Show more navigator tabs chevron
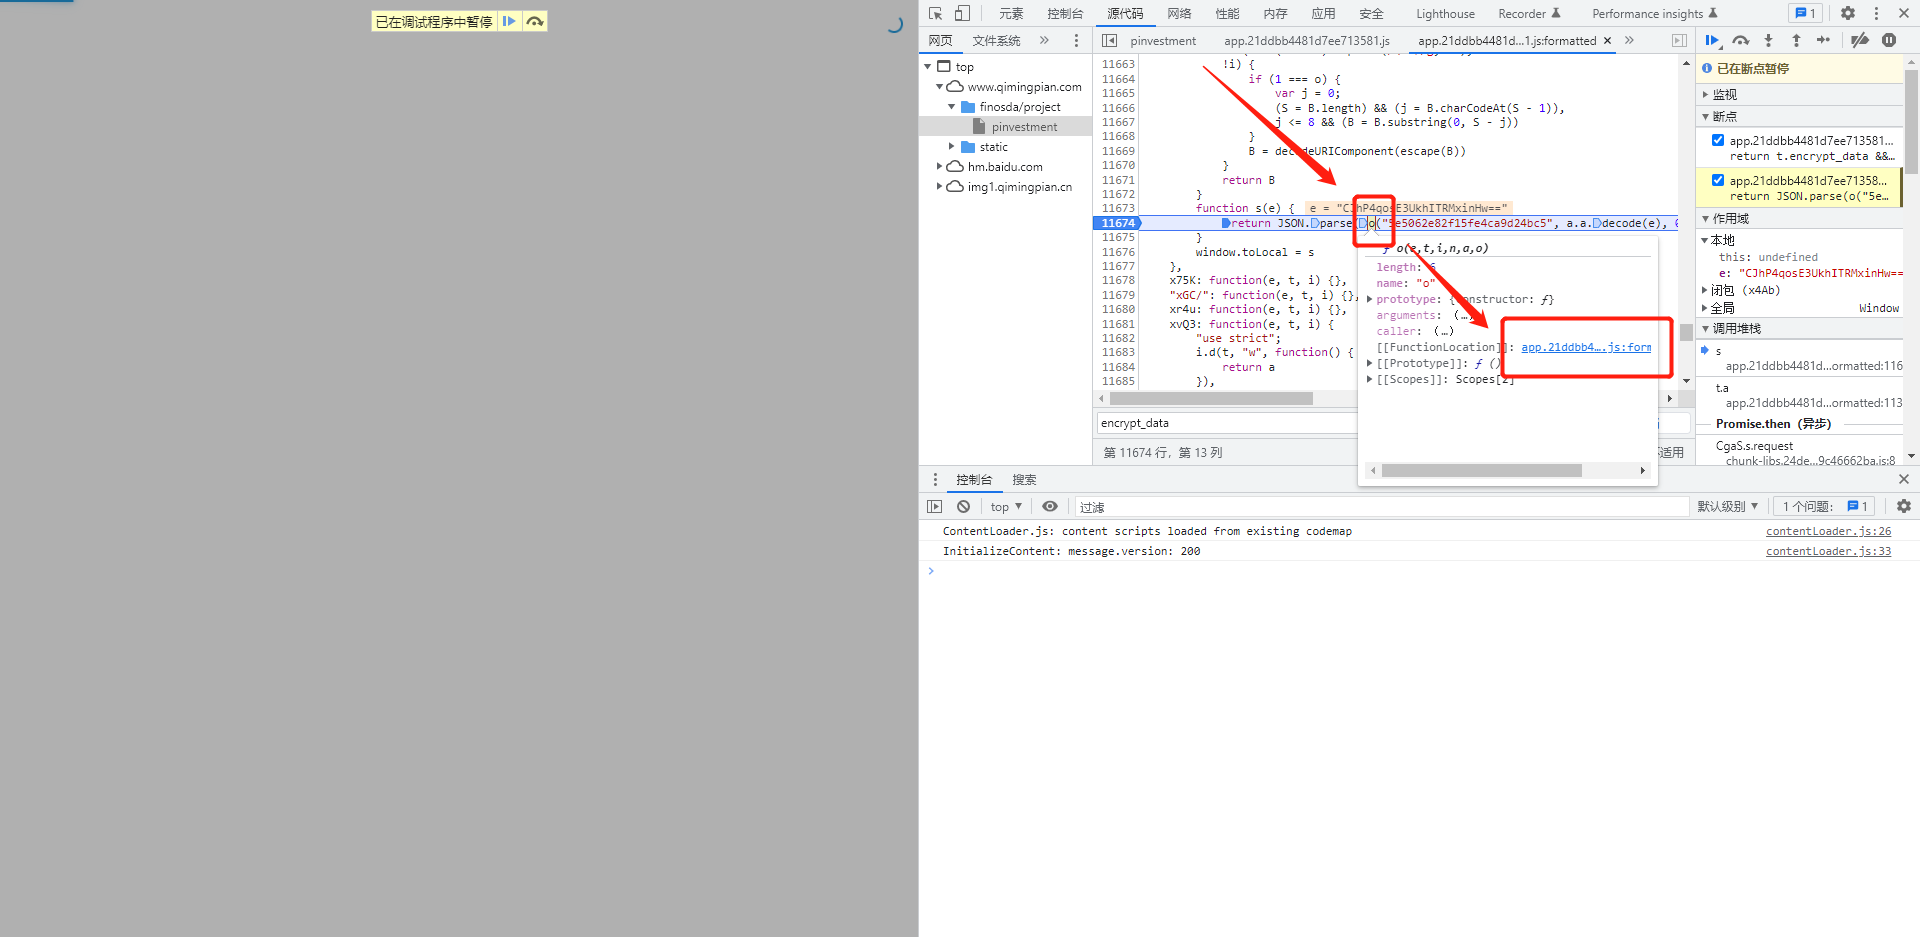The height and width of the screenshot is (937, 1920). click(1044, 40)
